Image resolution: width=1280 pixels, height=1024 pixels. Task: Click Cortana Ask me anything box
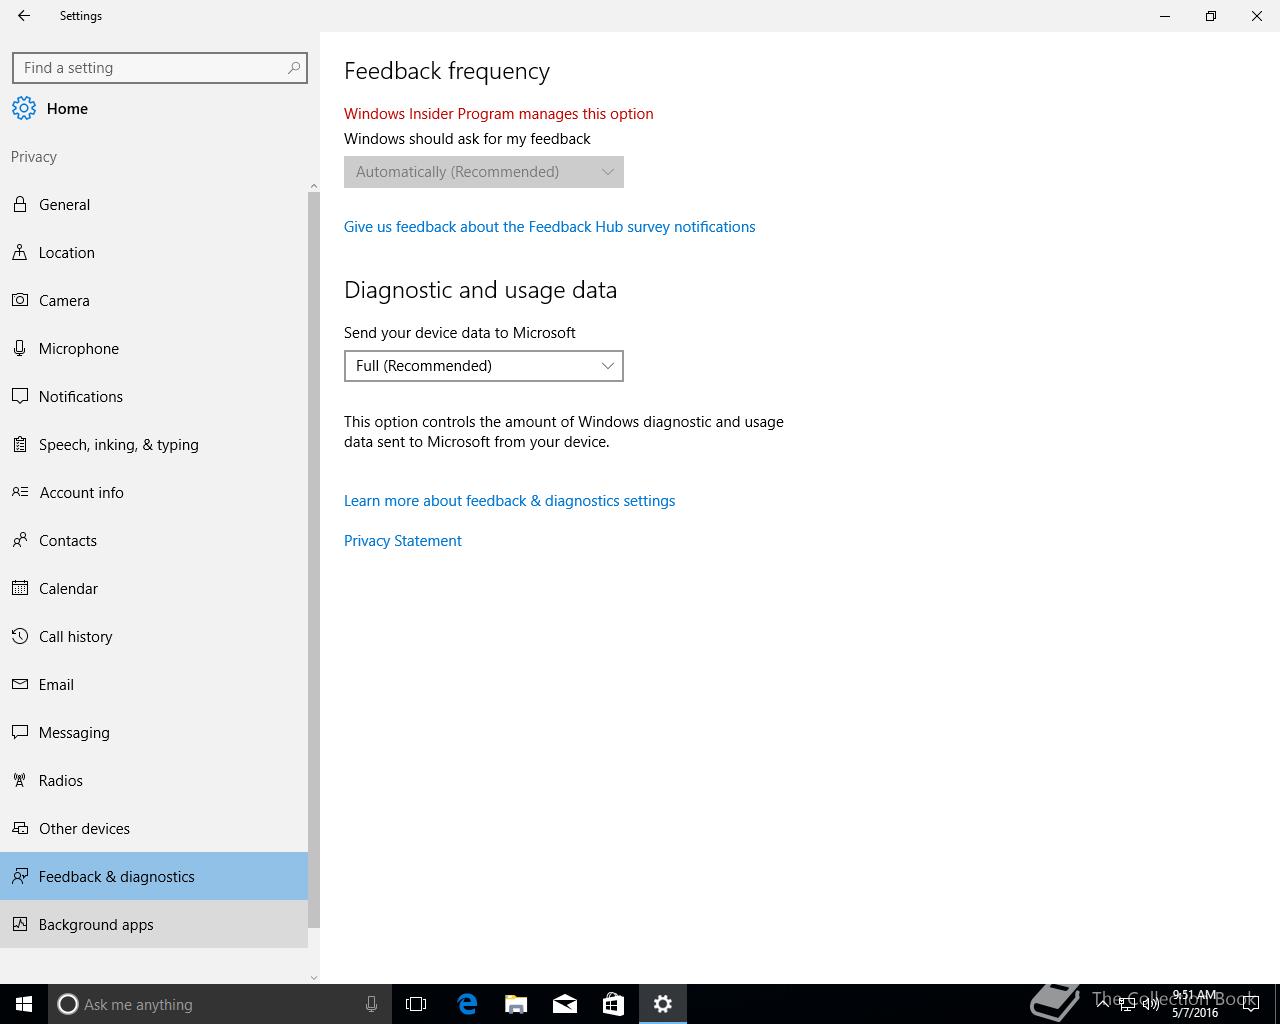tap(218, 1004)
